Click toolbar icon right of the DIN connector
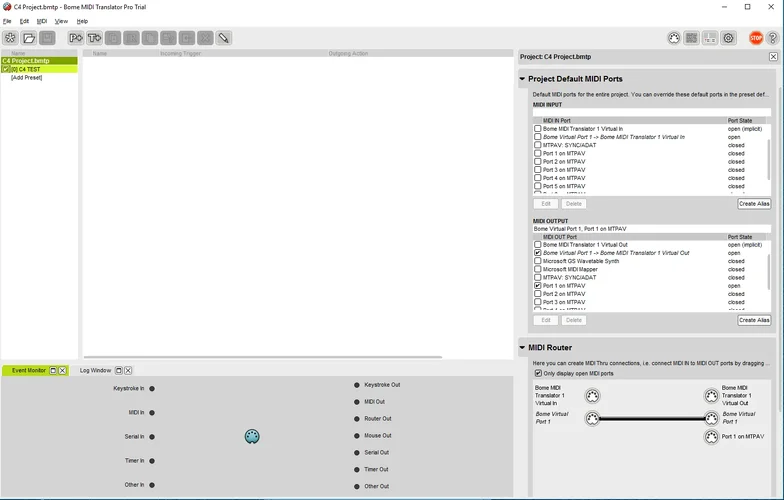This screenshot has height=500, width=784. coord(692,38)
